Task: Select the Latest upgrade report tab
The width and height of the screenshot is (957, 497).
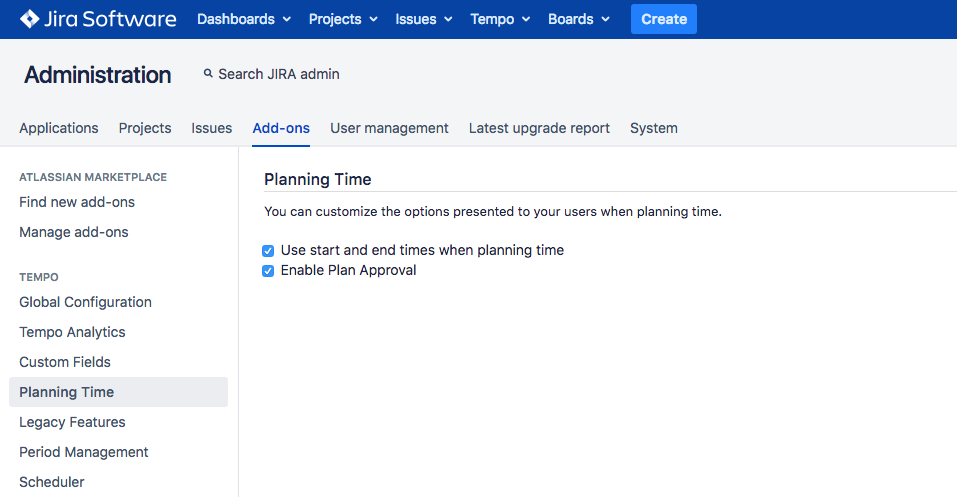Action: [539, 128]
